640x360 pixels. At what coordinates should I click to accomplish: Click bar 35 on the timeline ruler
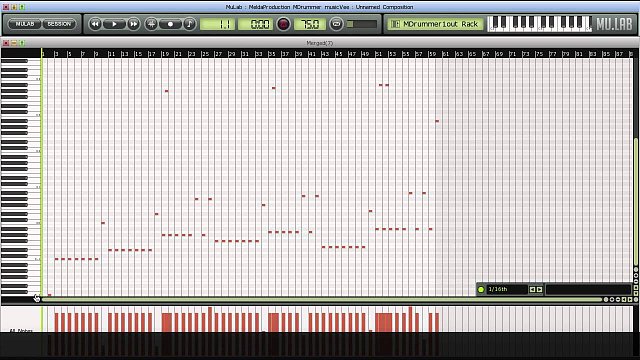pyautogui.click(x=272, y=54)
